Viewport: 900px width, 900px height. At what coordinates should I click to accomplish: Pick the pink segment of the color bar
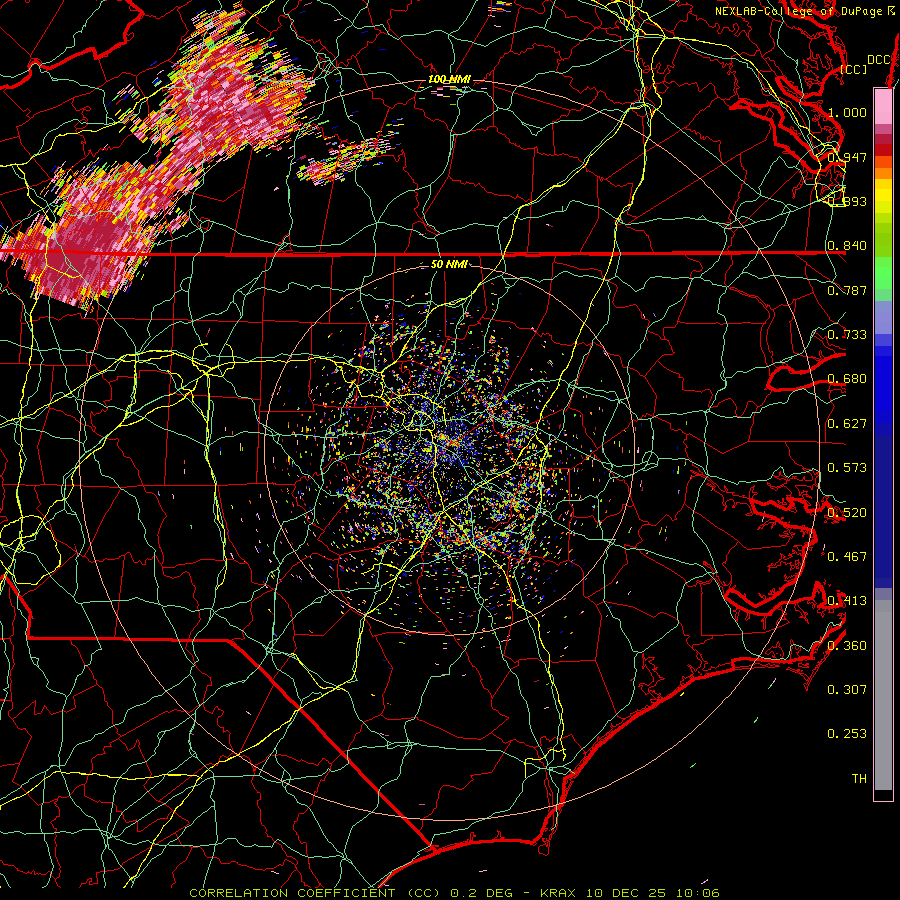point(883,106)
